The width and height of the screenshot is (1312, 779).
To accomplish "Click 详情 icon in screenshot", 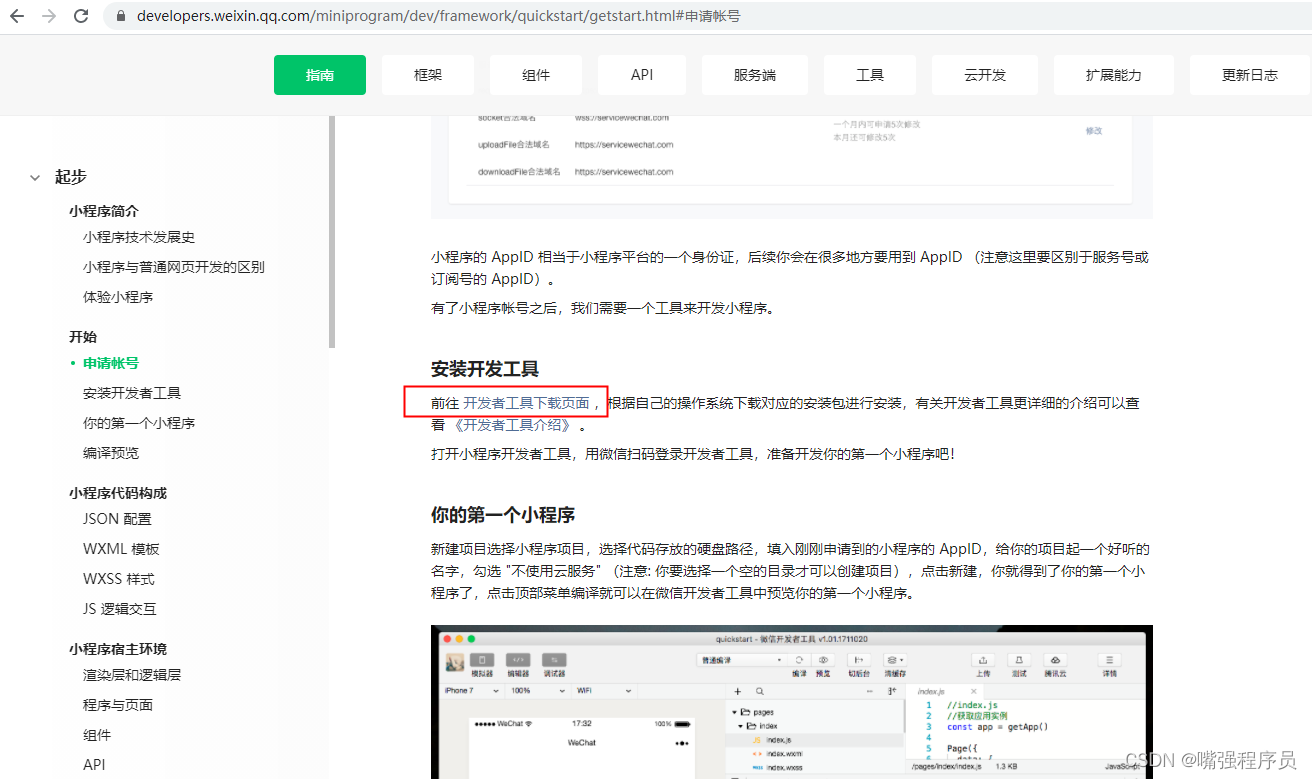I will pos(1109,660).
